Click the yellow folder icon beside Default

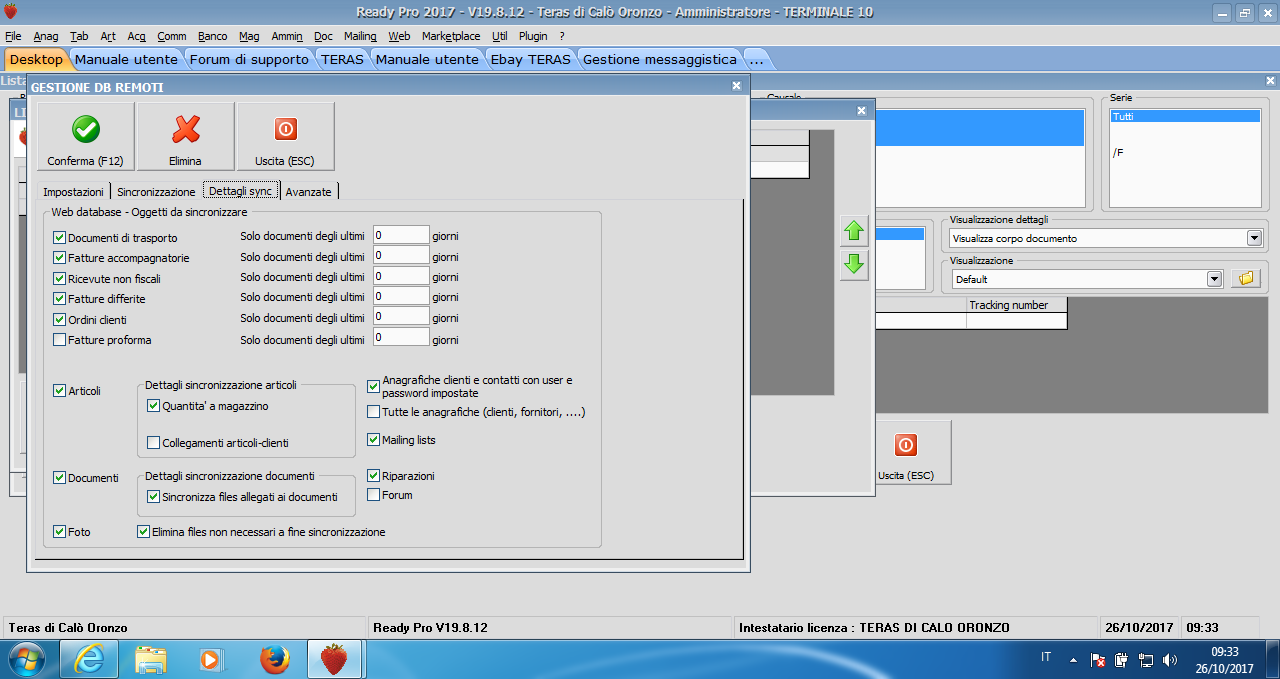1244,279
